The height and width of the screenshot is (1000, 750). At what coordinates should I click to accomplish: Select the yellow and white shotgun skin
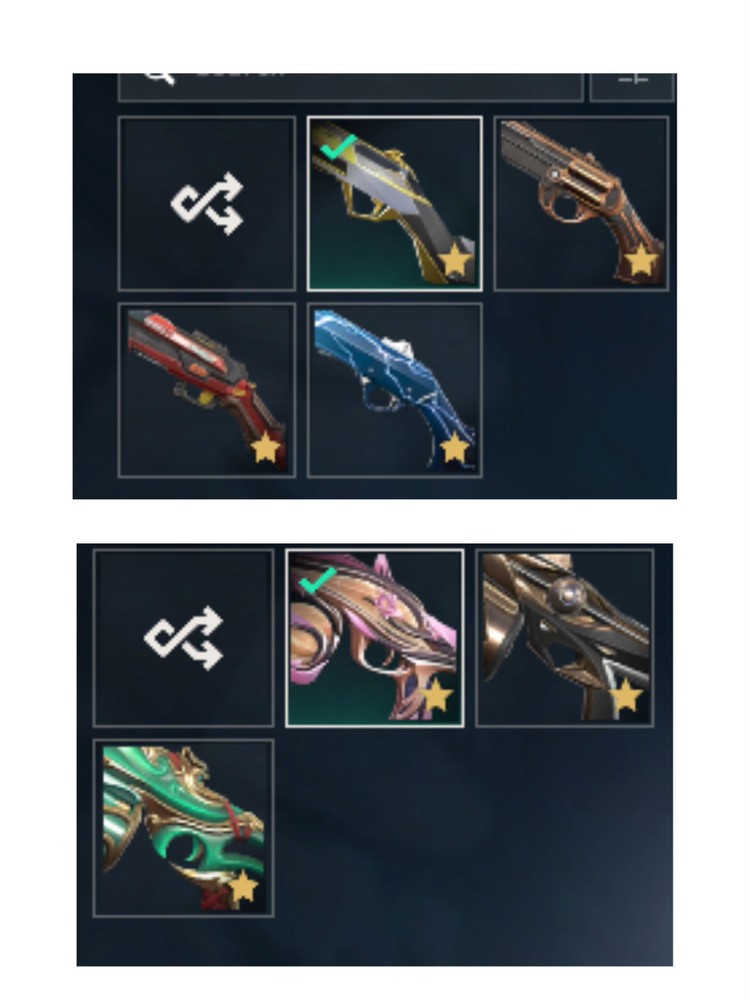tap(395, 203)
